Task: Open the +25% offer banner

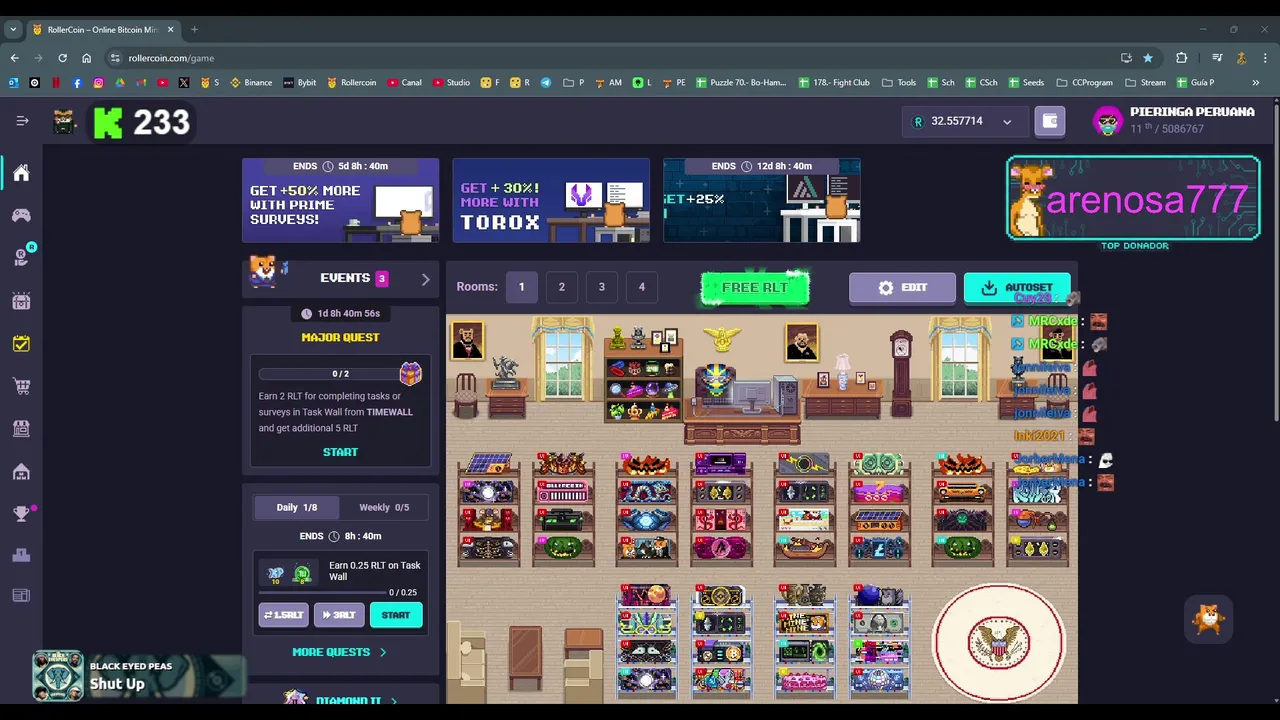Action: point(762,200)
